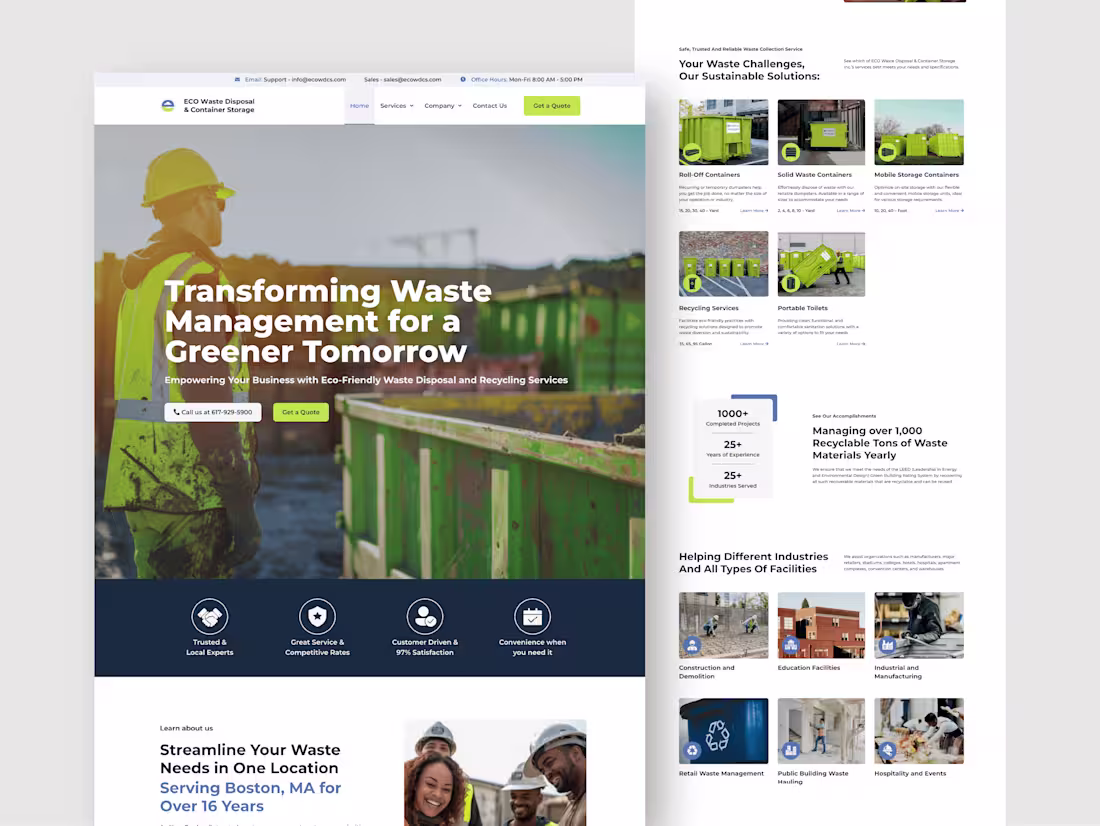Click the badge icon on Hospitality and Events card
Image resolution: width=1100 pixels, height=826 pixels.
click(x=888, y=749)
